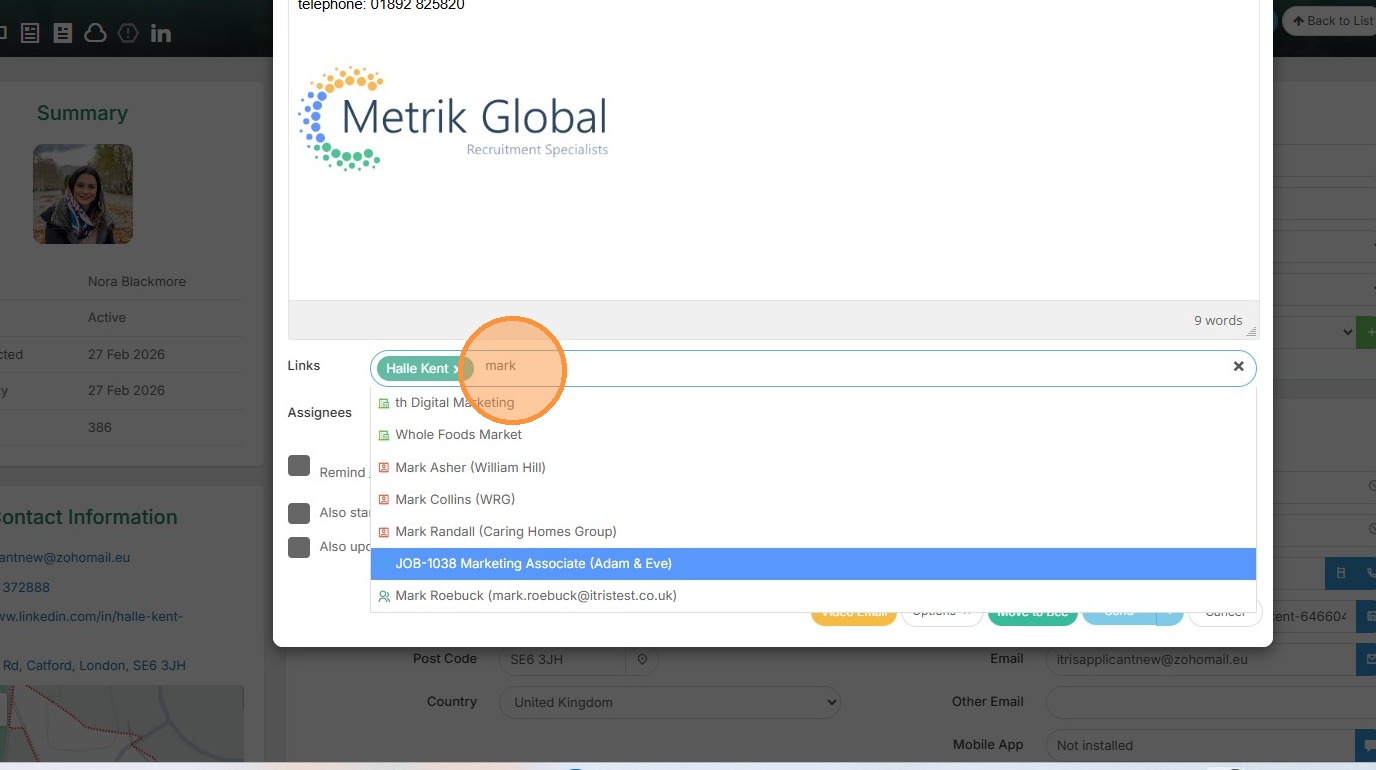1376x770 pixels.
Task: Click the chat icon beside Mobile App field
Action: click(x=1366, y=745)
